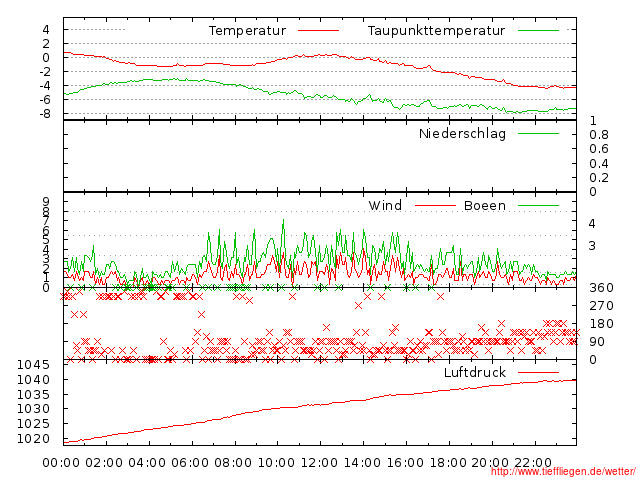Image resolution: width=640 pixels, height=480 pixels.
Task: Click the Luftdruck legend label
Action: (475, 372)
